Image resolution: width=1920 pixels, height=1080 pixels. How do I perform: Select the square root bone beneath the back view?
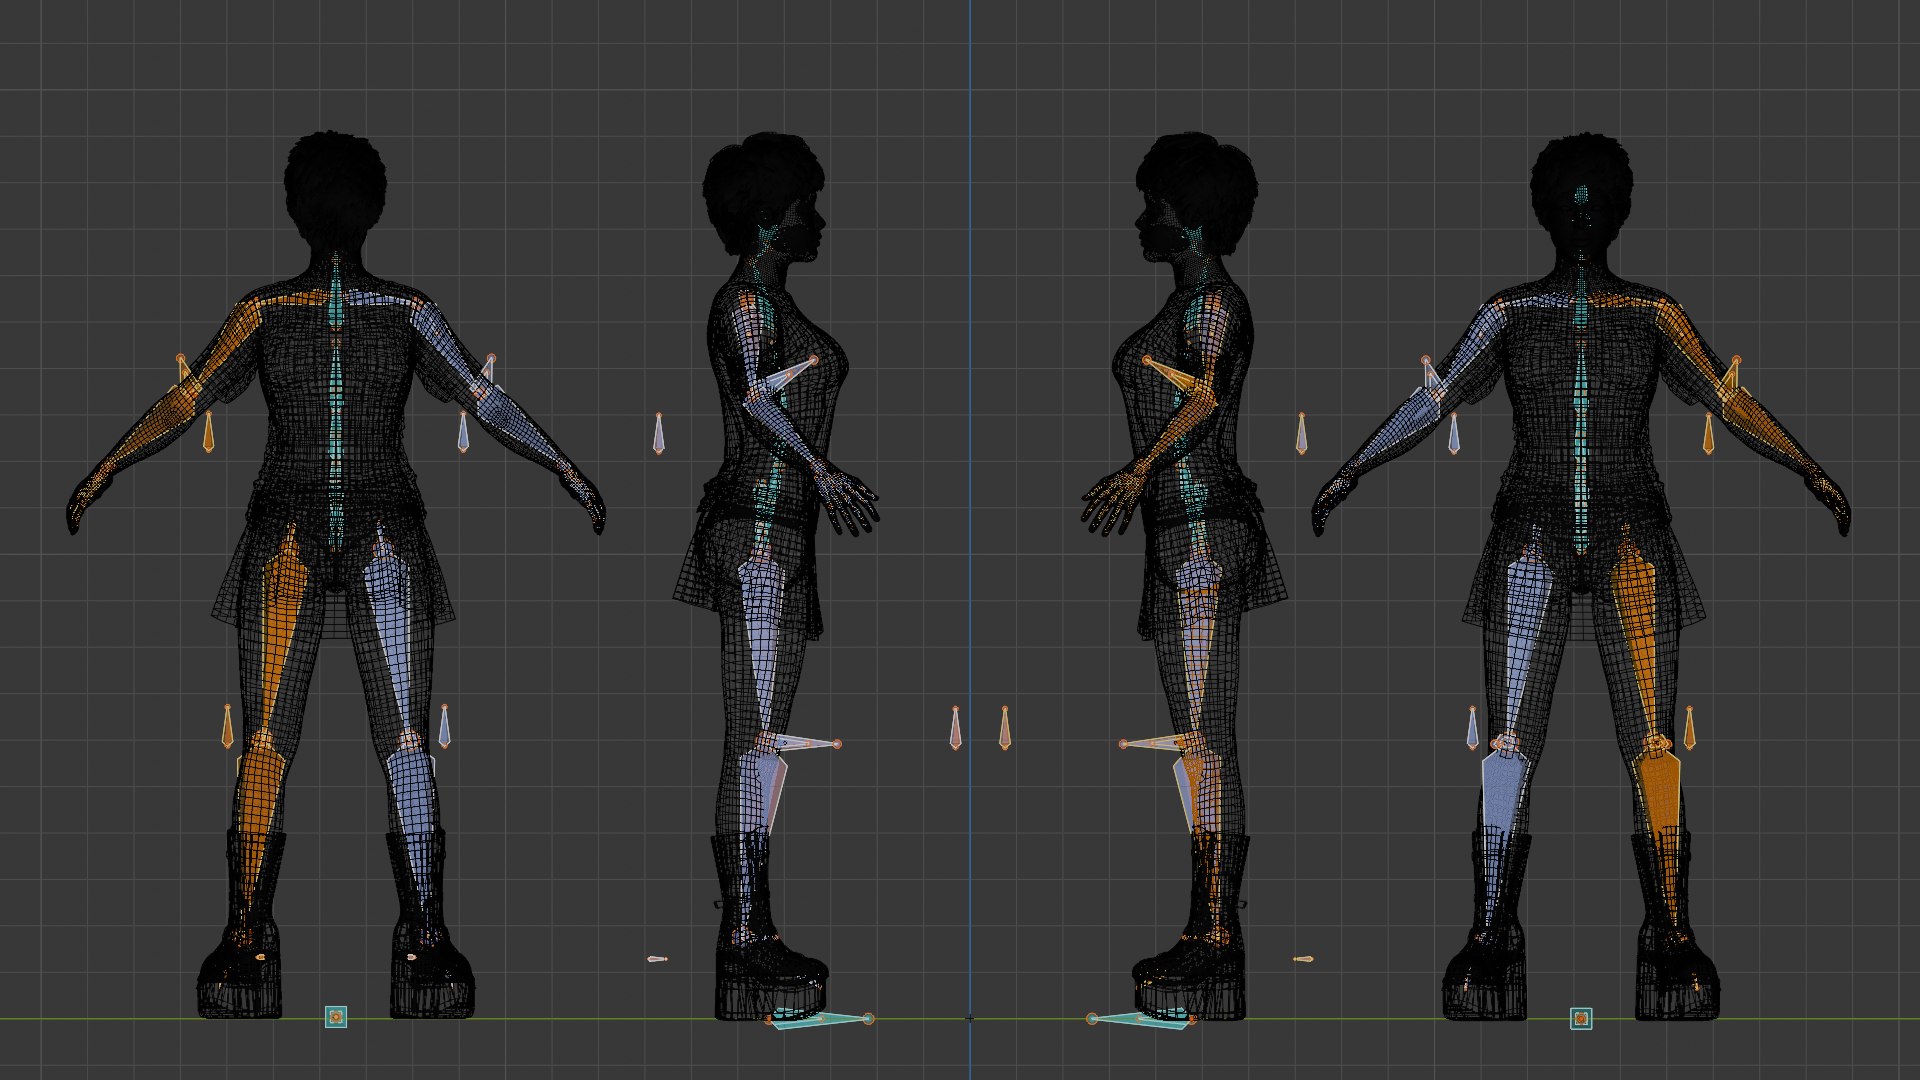click(x=336, y=1017)
